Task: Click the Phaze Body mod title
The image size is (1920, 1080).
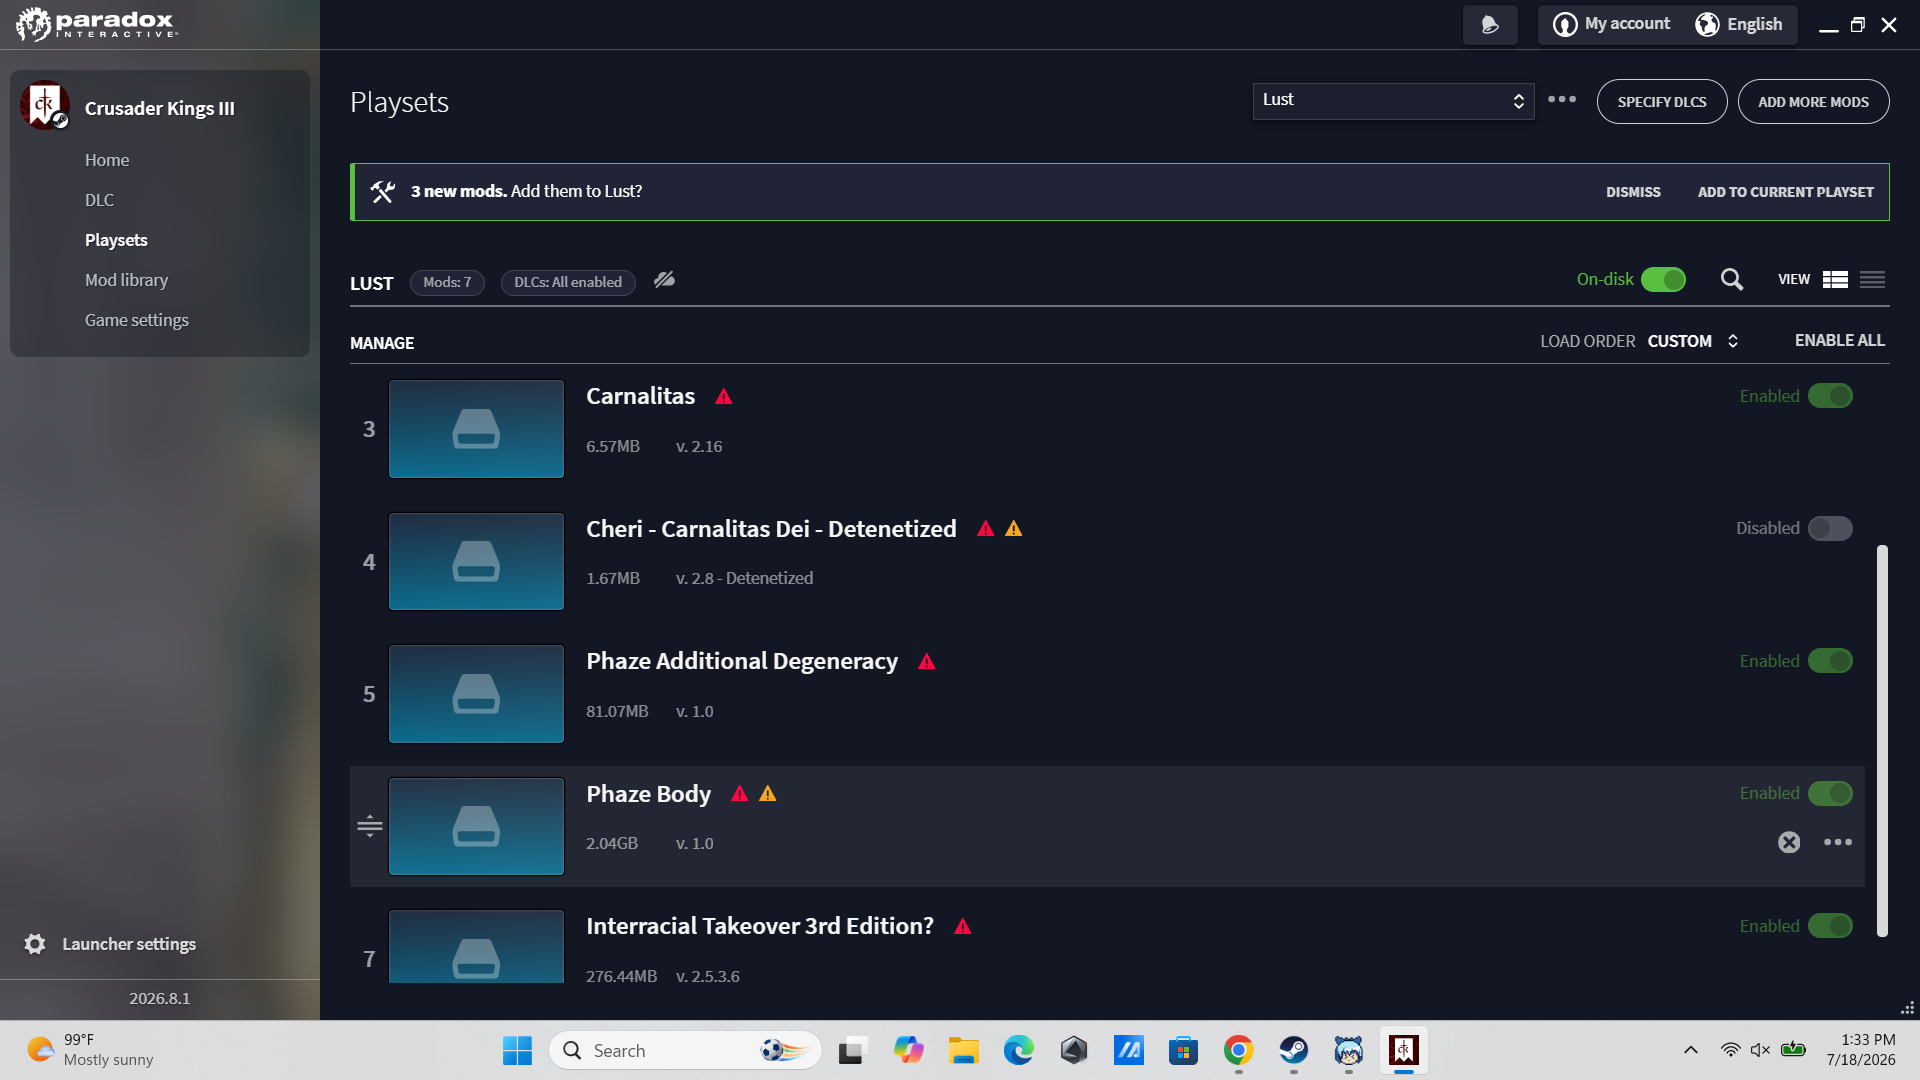Action: [x=648, y=793]
